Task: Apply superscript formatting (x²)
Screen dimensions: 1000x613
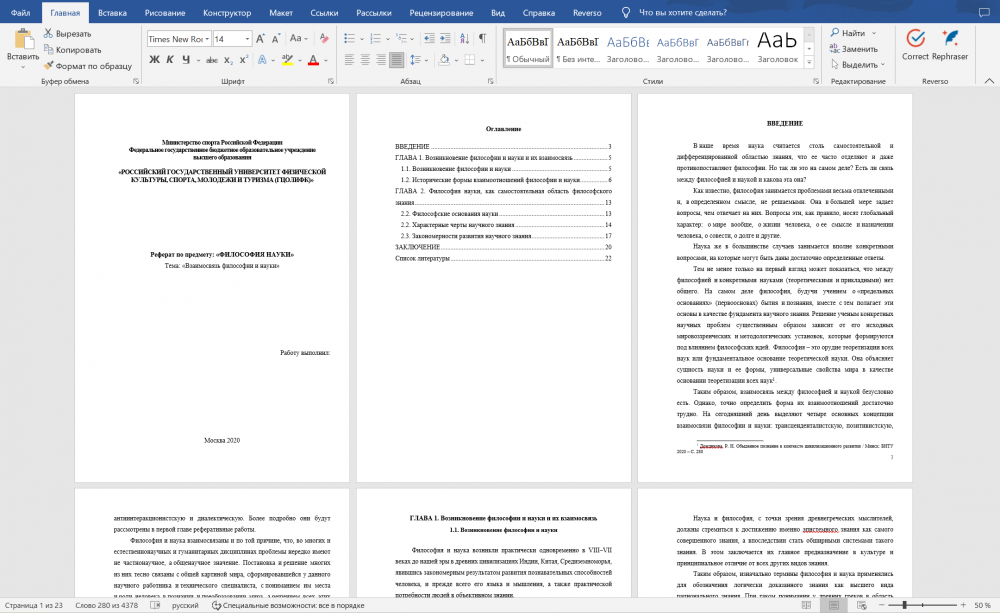Action: coord(244,60)
